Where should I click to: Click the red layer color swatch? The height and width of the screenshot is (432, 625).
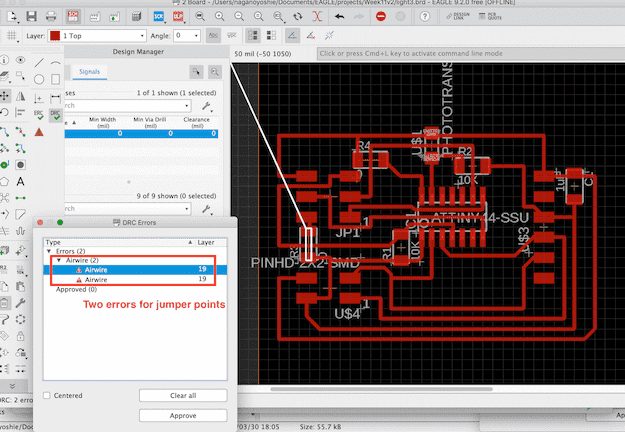[x=54, y=35]
